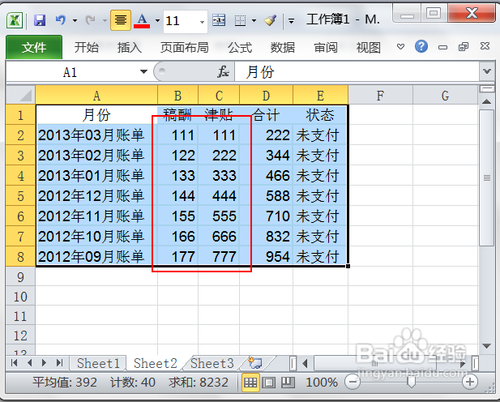Screen dimensions: 500x402
Task: Toggle center alignment in quick access toolbar
Action: [120, 20]
